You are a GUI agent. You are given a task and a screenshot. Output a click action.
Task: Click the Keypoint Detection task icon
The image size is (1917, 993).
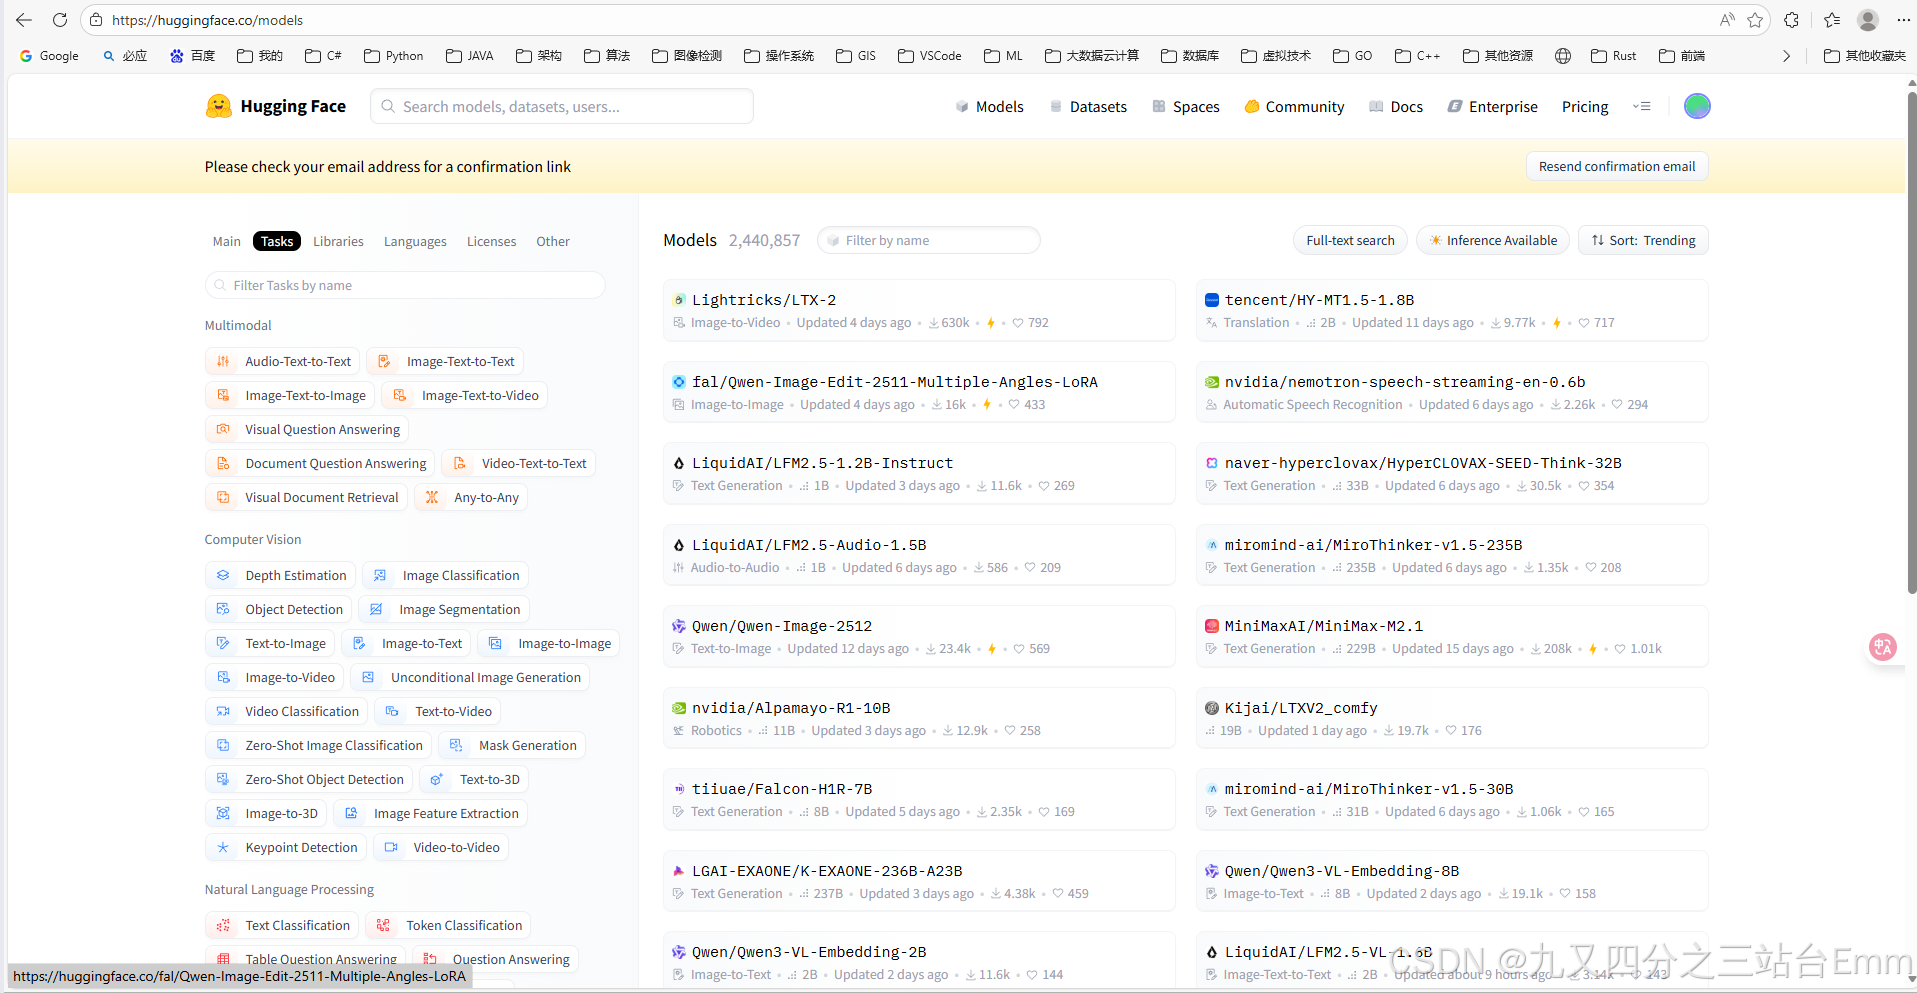point(224,848)
